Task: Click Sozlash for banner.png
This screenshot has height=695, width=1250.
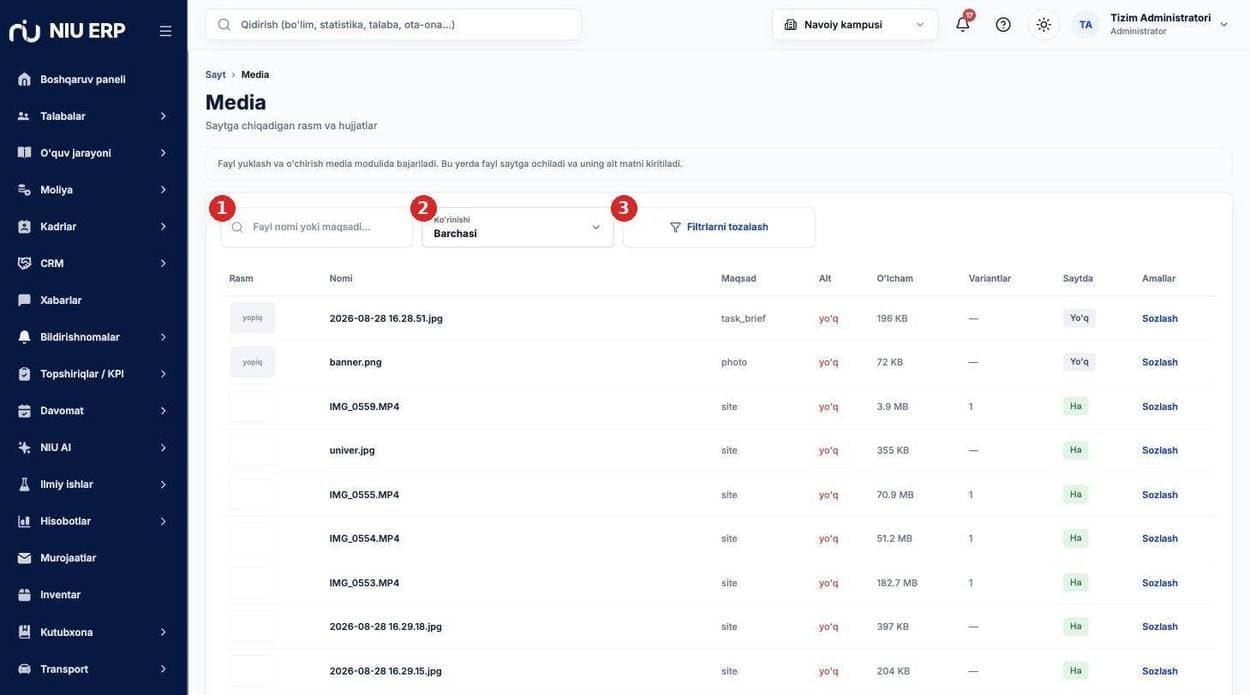Action: (x=1160, y=362)
